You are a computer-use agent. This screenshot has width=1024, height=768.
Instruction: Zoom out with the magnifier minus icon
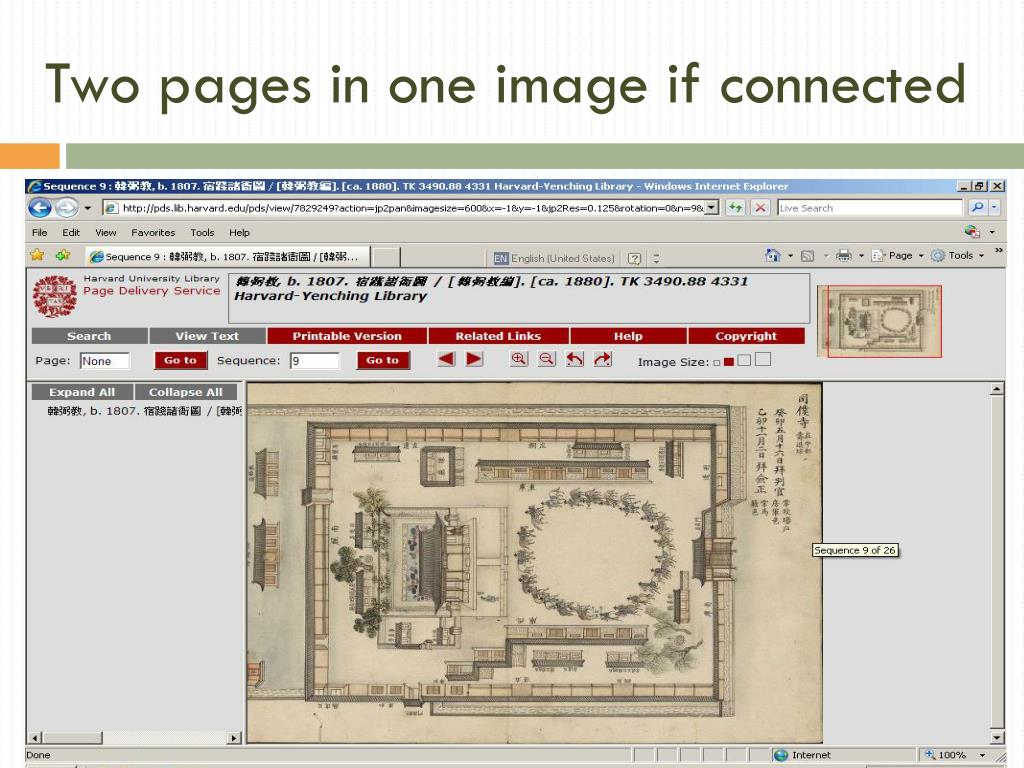547,359
